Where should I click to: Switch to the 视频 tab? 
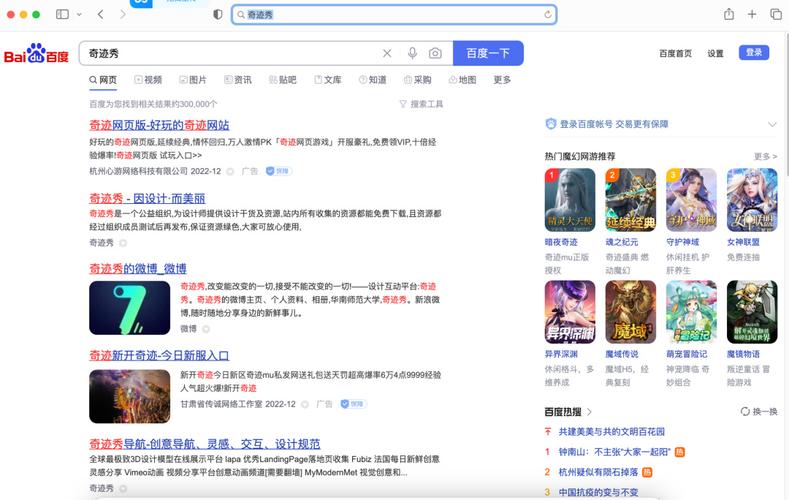point(148,80)
